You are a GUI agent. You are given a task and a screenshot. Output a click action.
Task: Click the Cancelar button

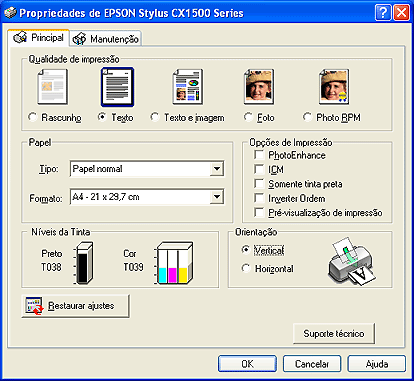(x=312, y=364)
